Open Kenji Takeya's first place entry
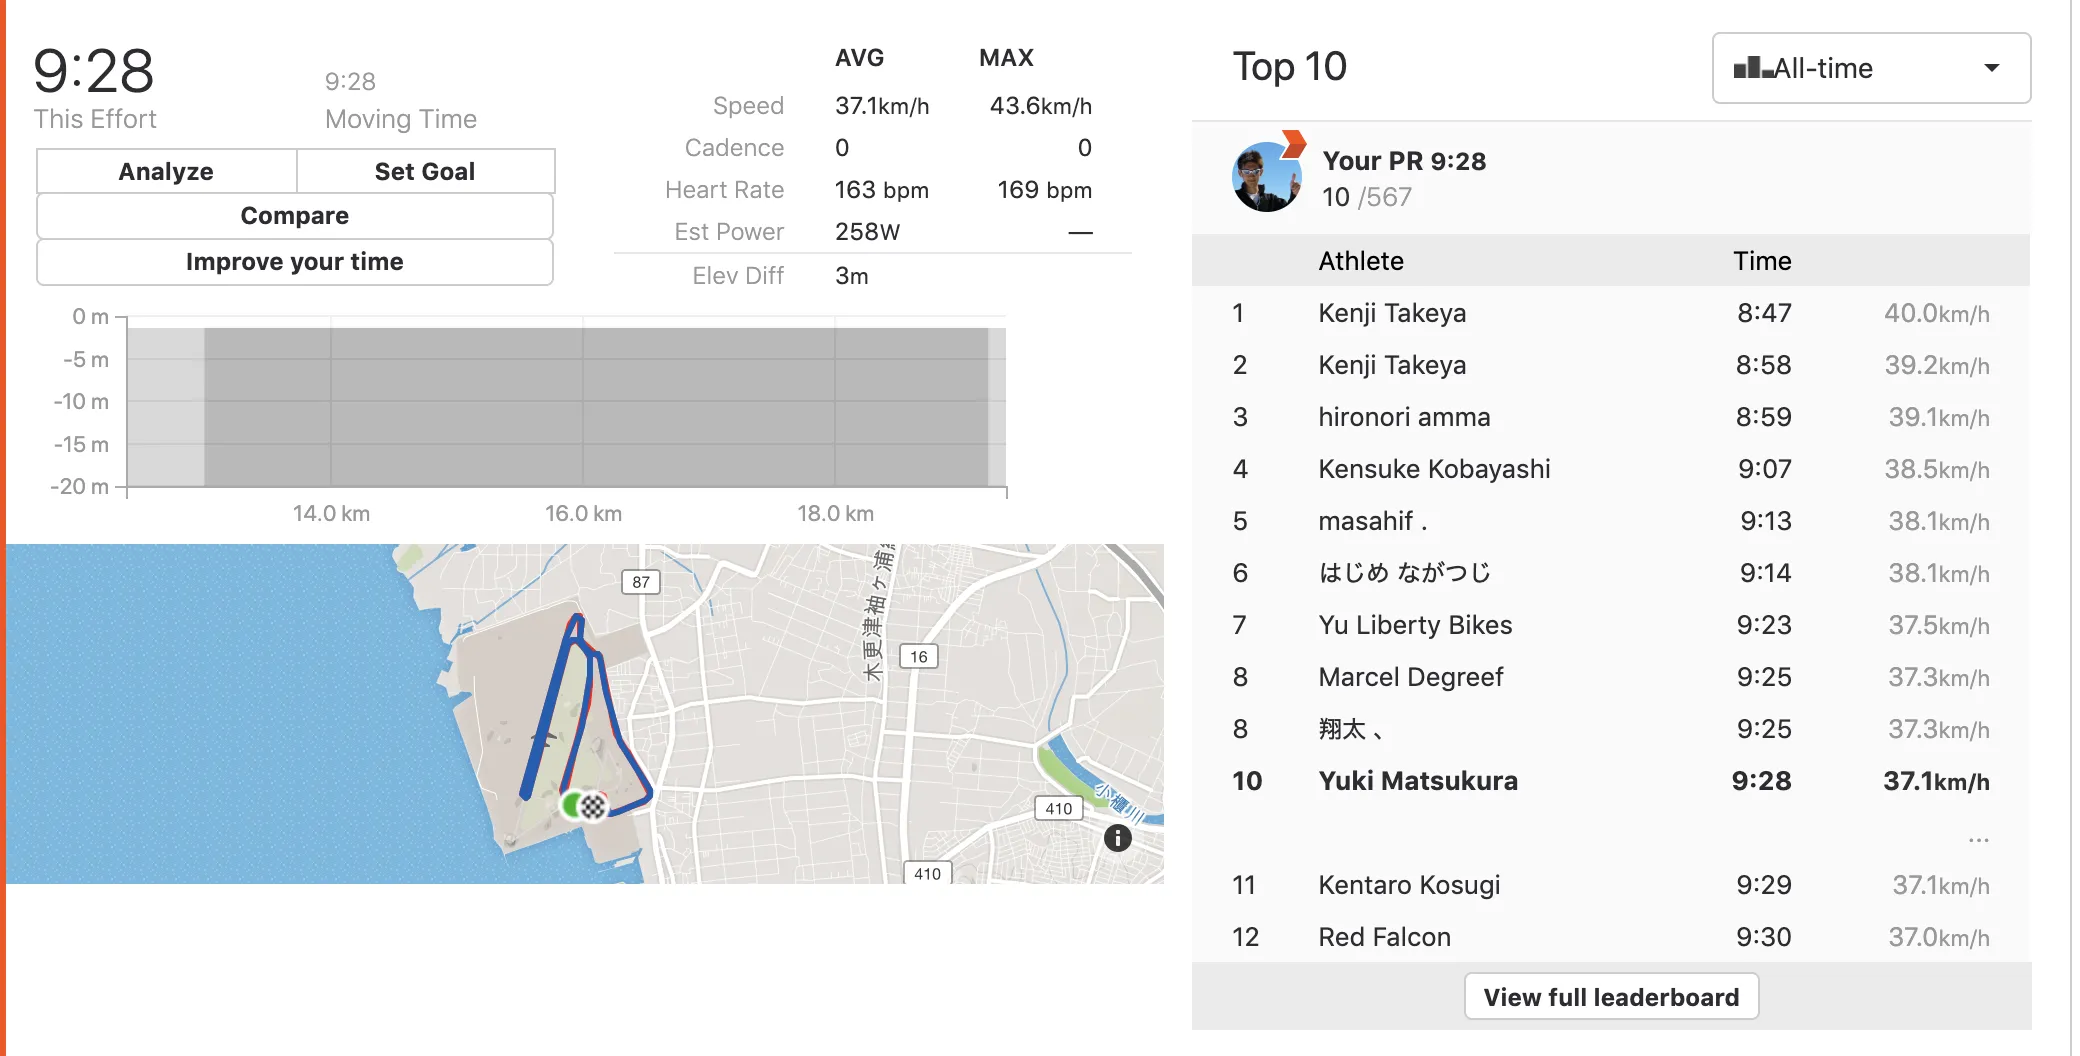Screen dimensions: 2080x1056 (1391, 313)
